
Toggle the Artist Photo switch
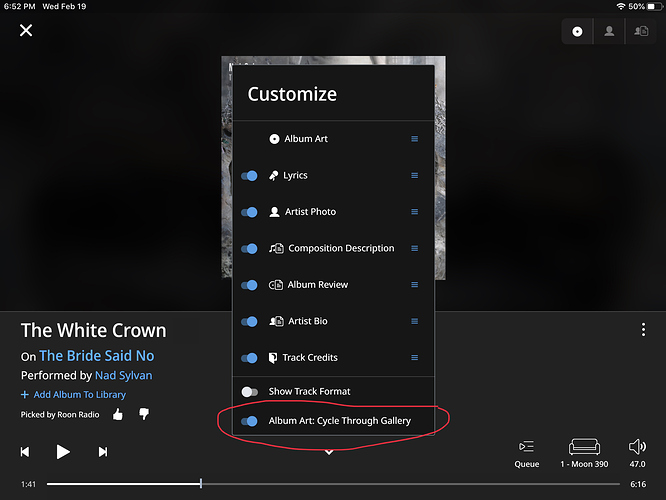pyautogui.click(x=249, y=212)
